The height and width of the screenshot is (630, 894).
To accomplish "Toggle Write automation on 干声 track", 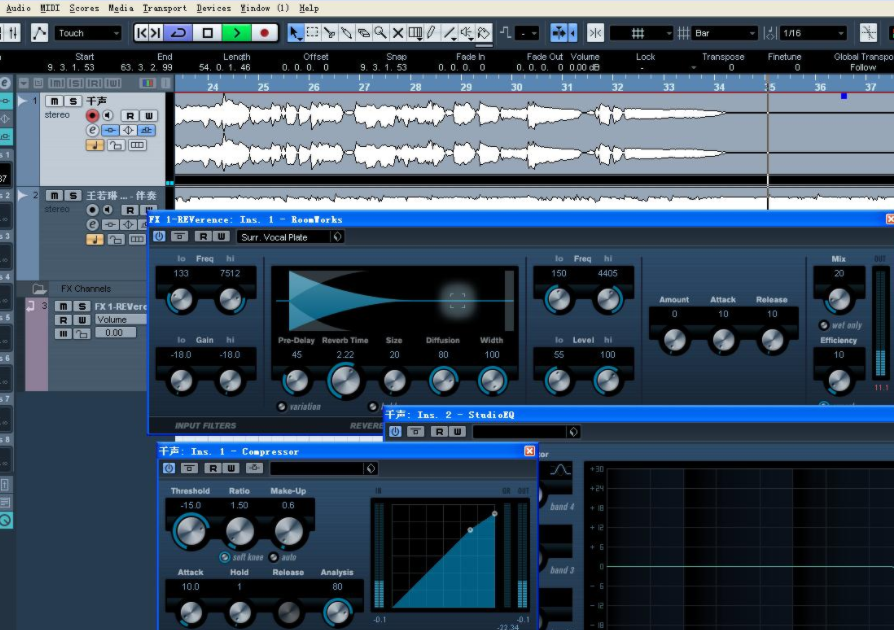I will [x=149, y=116].
